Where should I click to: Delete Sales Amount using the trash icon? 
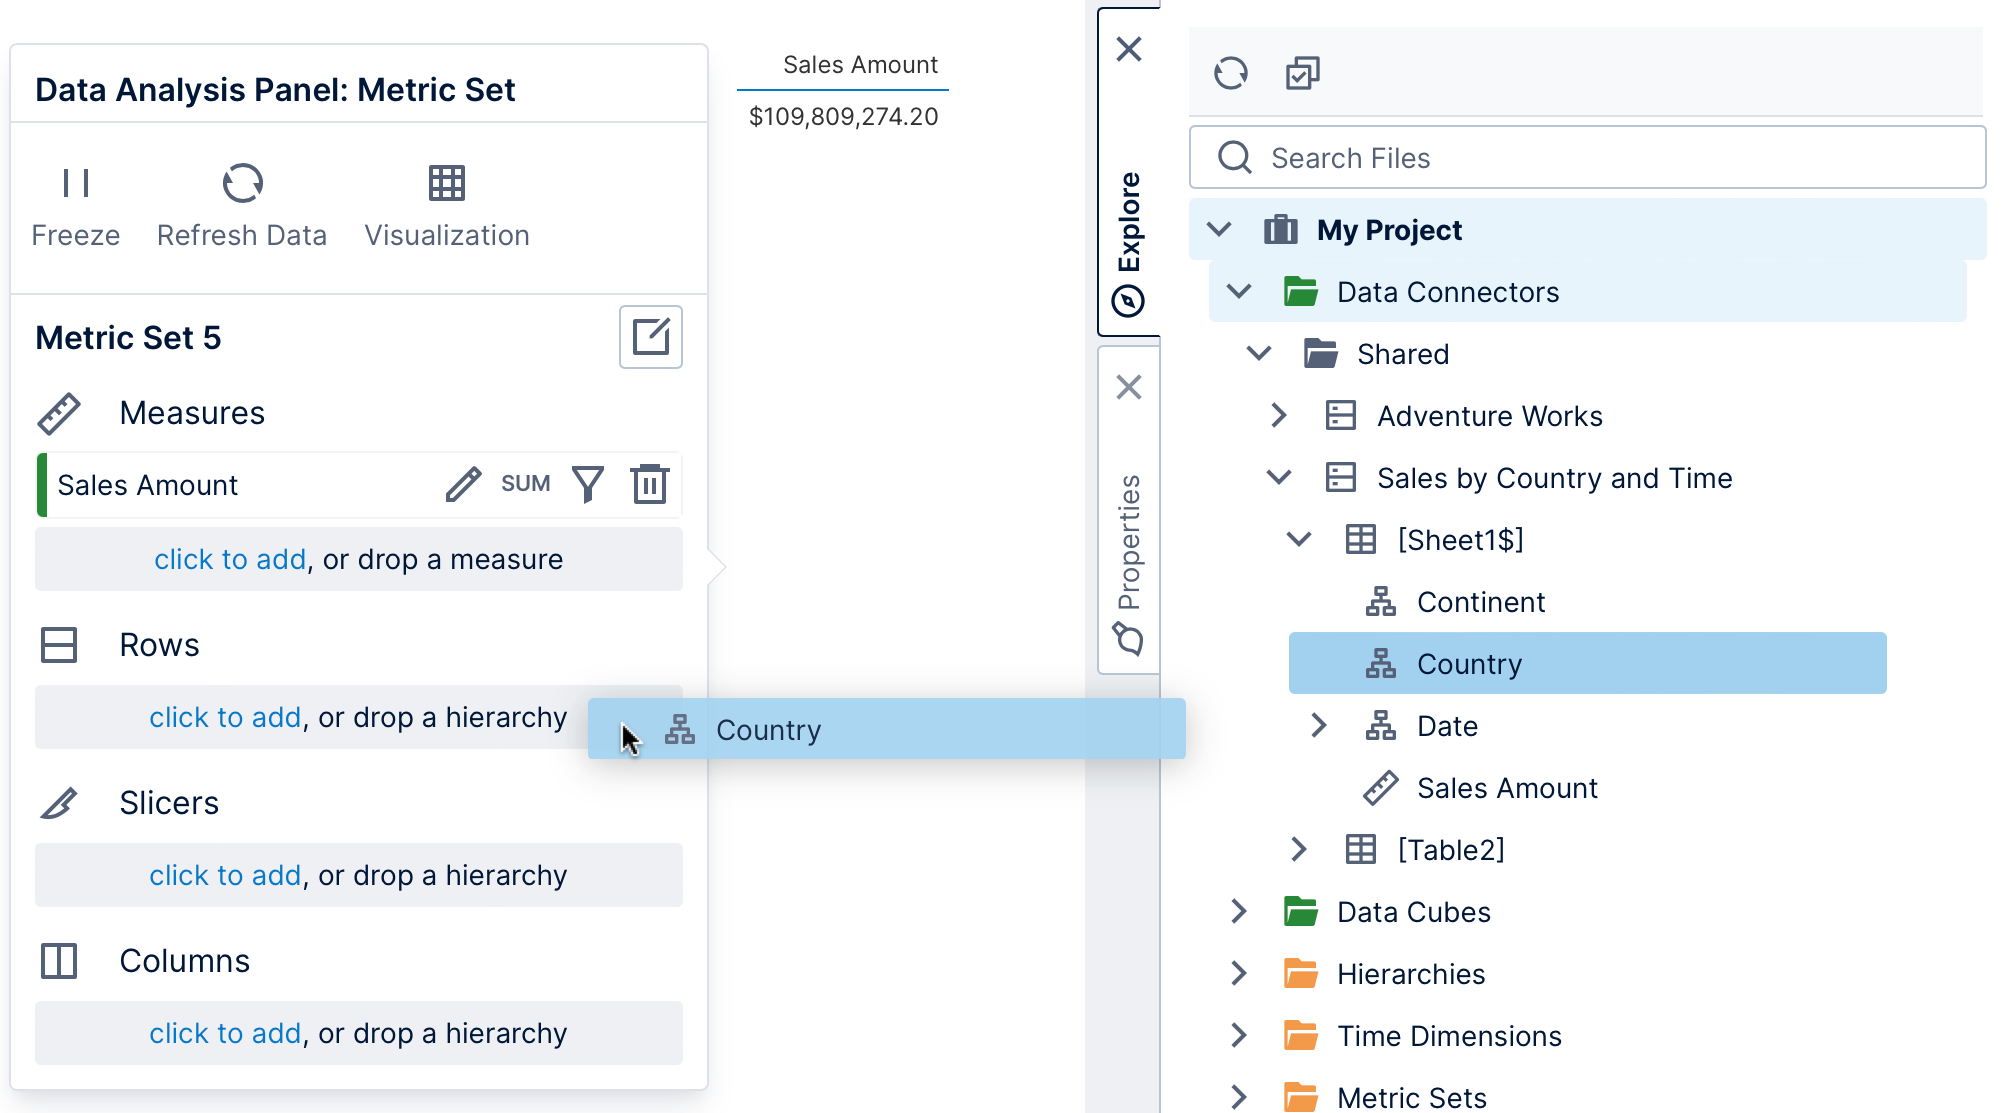(650, 484)
